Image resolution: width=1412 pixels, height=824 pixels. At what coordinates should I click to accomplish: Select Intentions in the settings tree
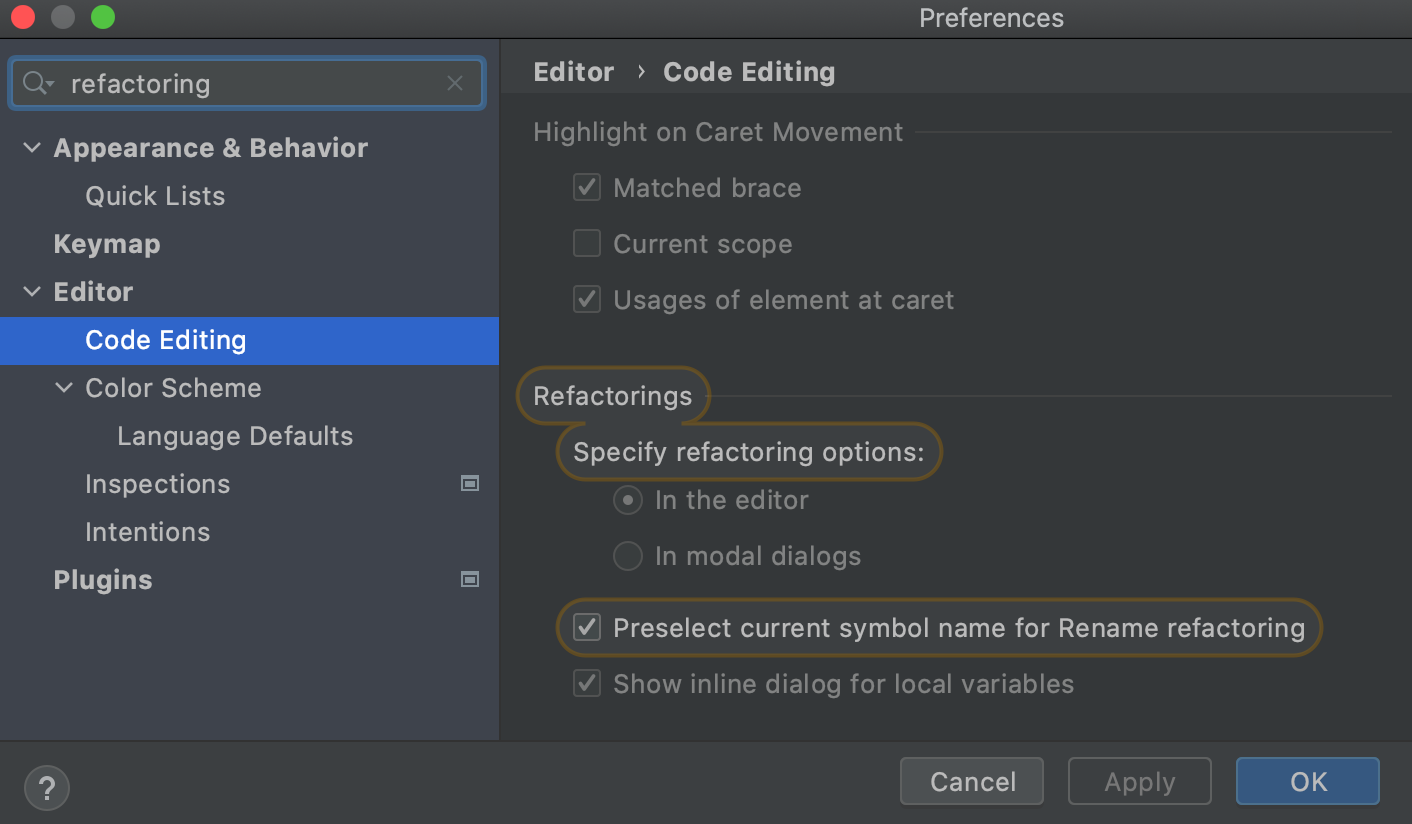coord(148,532)
